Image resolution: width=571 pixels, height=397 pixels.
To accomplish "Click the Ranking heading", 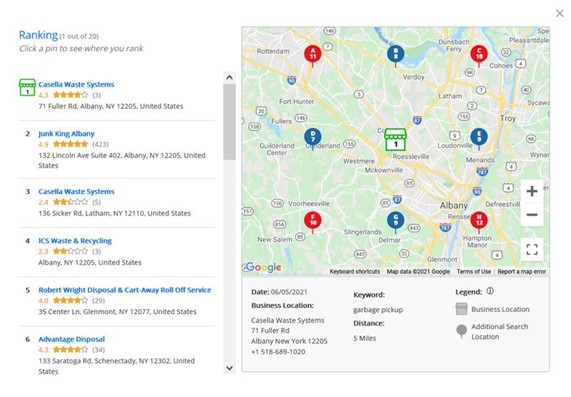I will pyautogui.click(x=38, y=35).
